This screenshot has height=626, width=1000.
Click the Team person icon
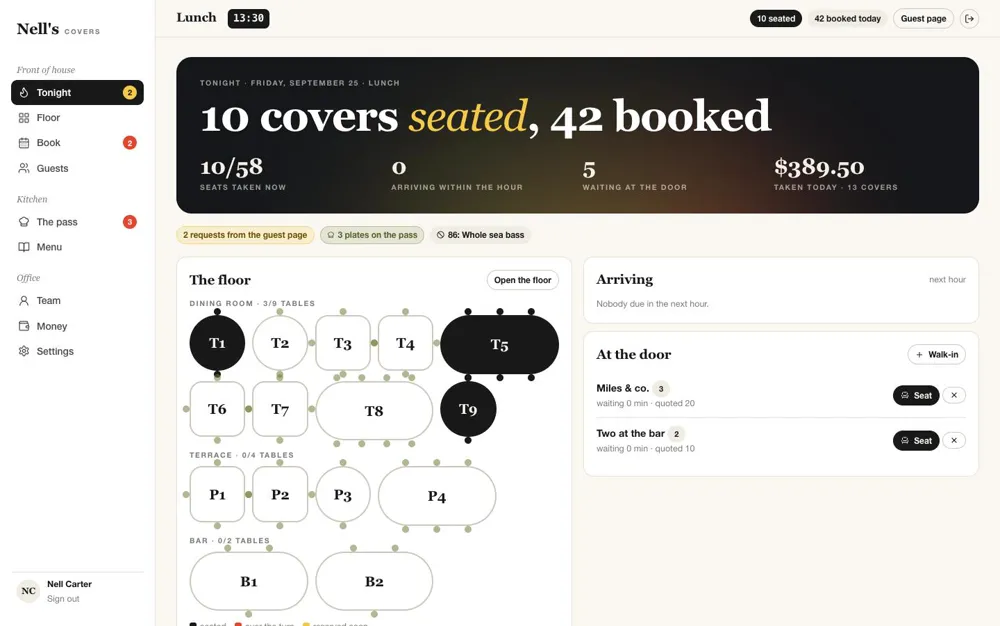click(x=24, y=301)
